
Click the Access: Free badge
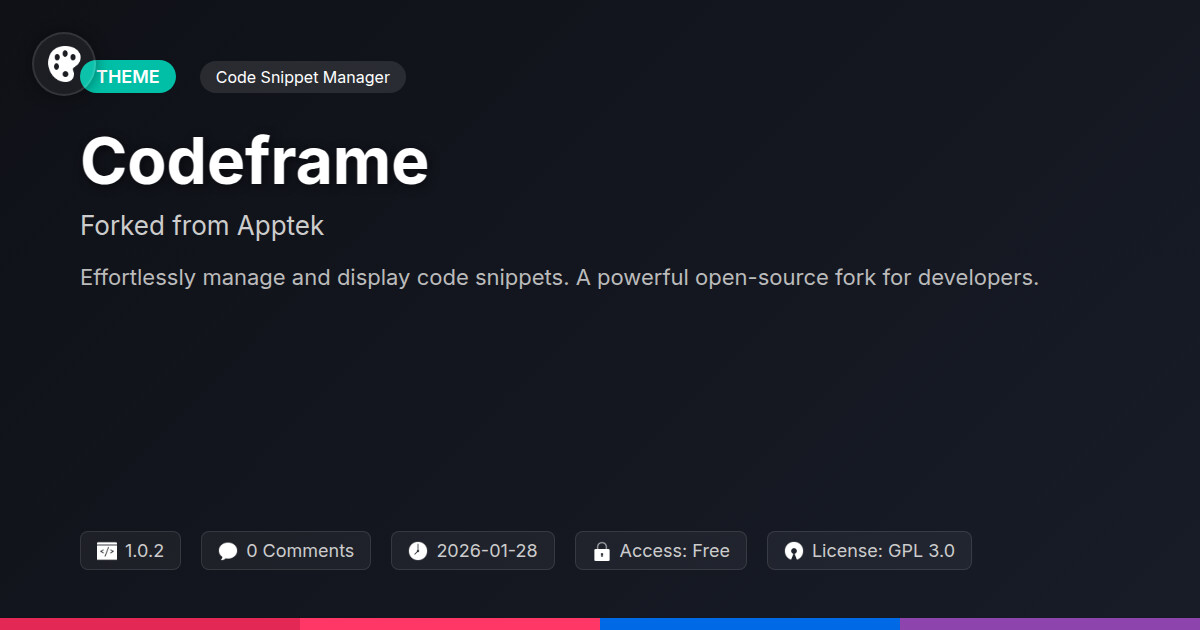coord(661,551)
